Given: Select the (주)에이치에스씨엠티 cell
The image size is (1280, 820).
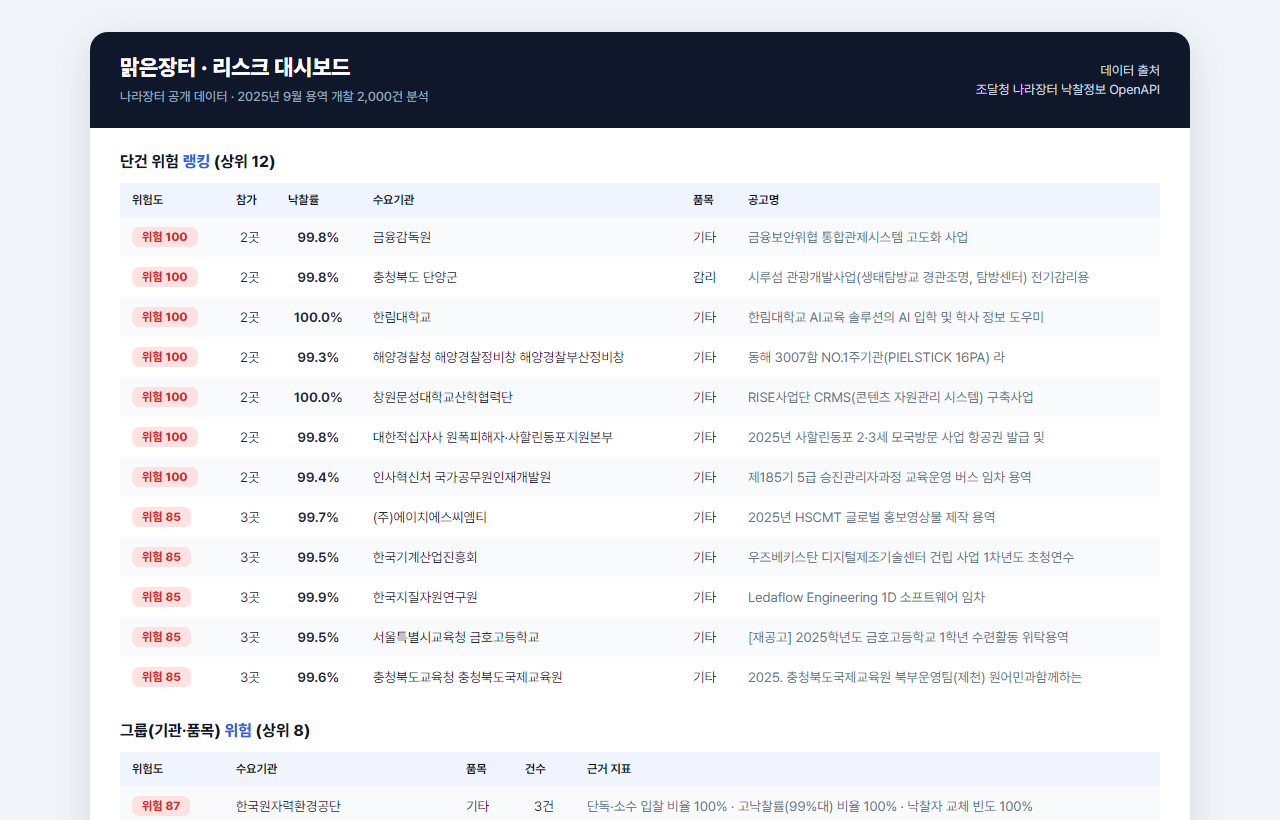Looking at the screenshot, I should point(430,517).
